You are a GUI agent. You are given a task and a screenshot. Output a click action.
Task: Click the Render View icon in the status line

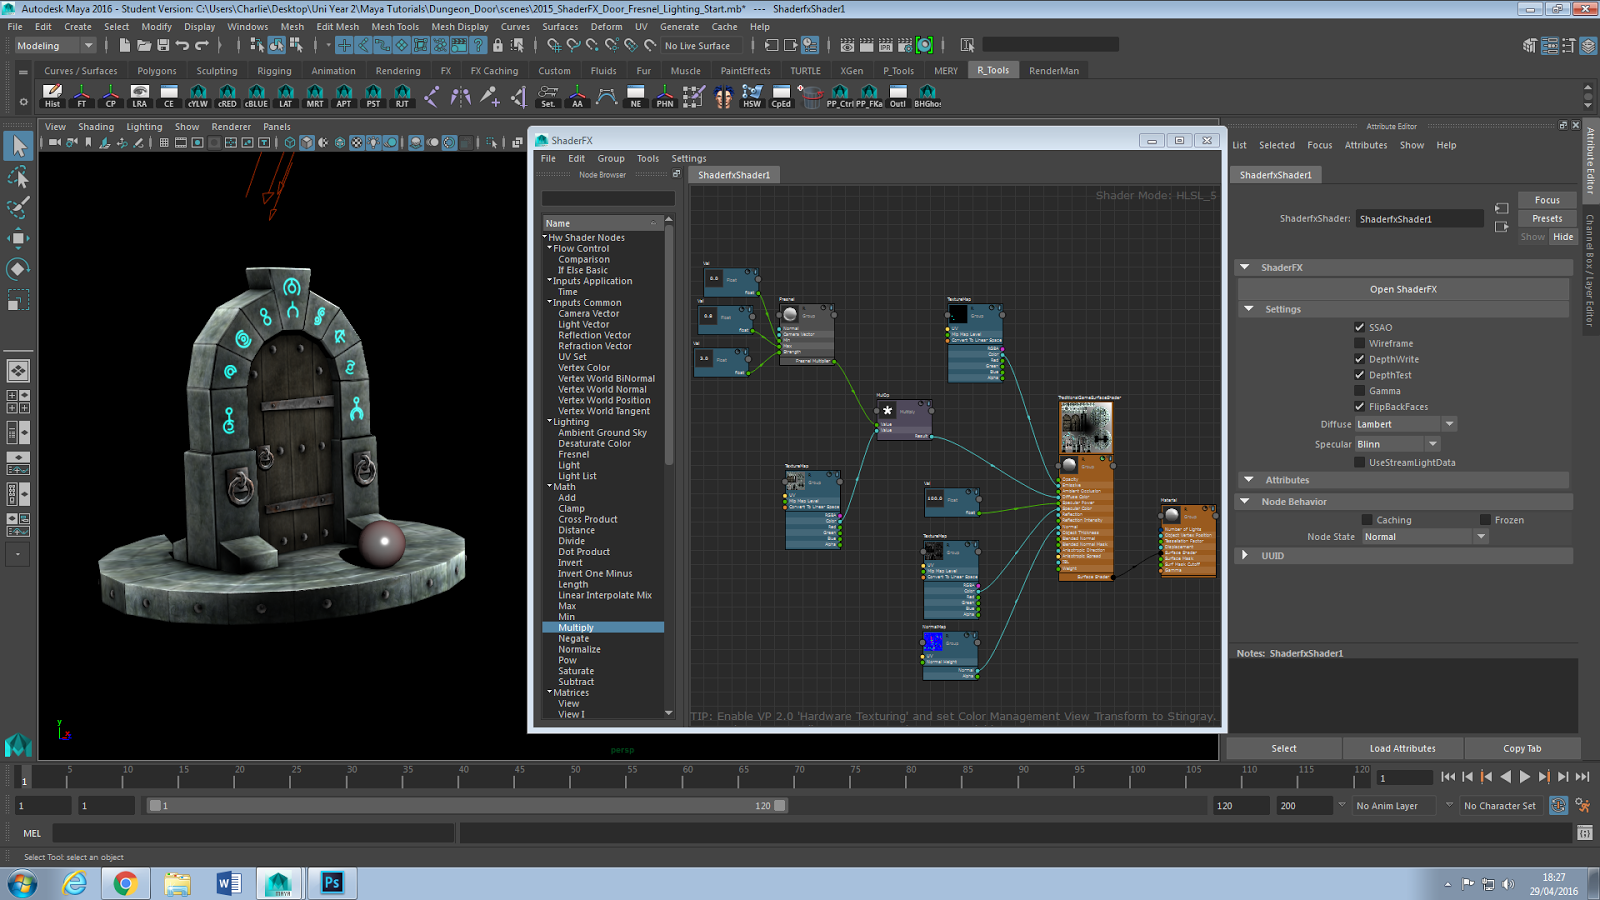pyautogui.click(x=847, y=45)
